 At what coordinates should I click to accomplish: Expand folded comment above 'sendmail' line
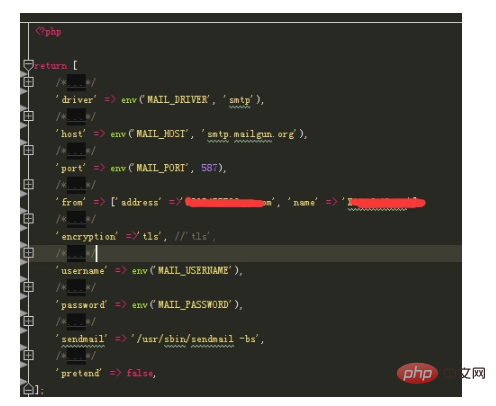28,321
